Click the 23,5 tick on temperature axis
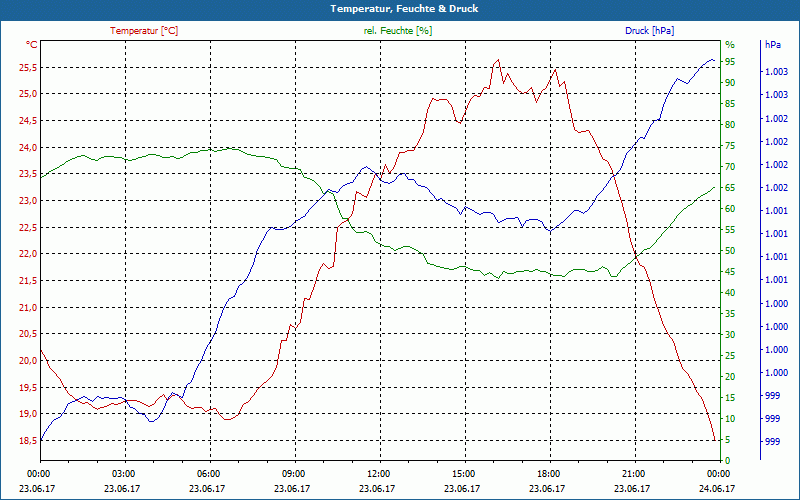 tap(28, 174)
